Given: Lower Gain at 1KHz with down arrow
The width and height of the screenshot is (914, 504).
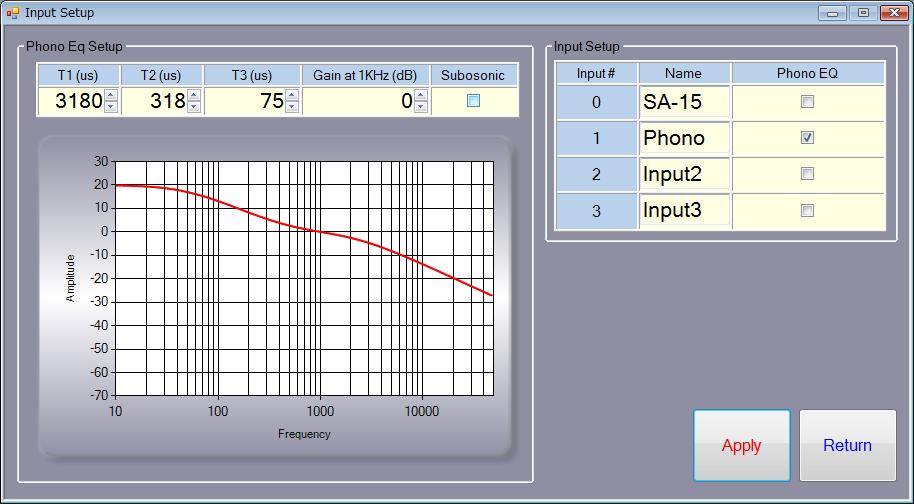Looking at the screenshot, I should coord(420,106).
